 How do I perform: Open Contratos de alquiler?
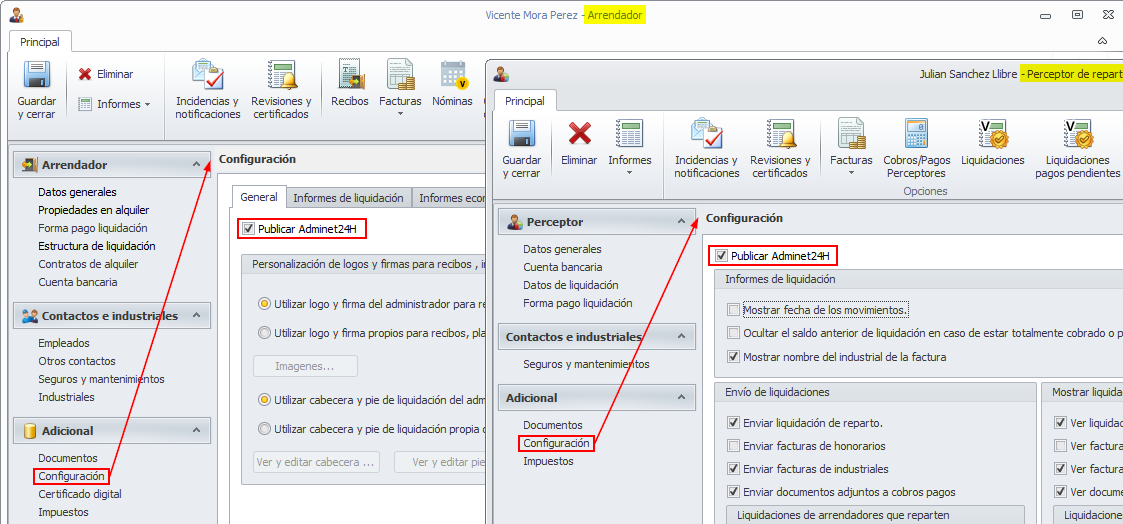tap(89, 263)
